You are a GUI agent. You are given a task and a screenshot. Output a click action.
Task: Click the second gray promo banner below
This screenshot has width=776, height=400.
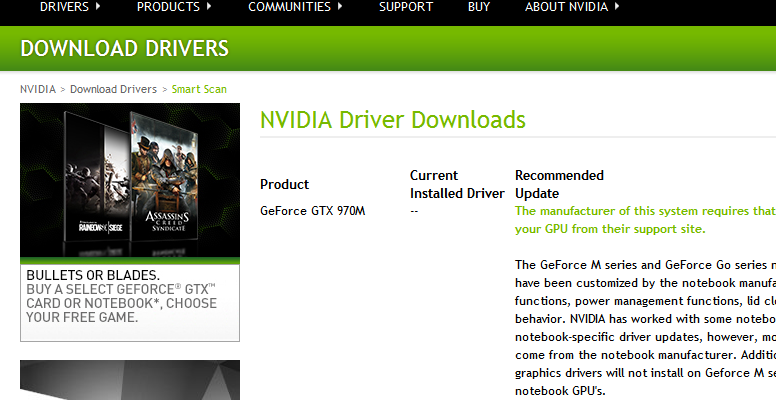click(130, 380)
